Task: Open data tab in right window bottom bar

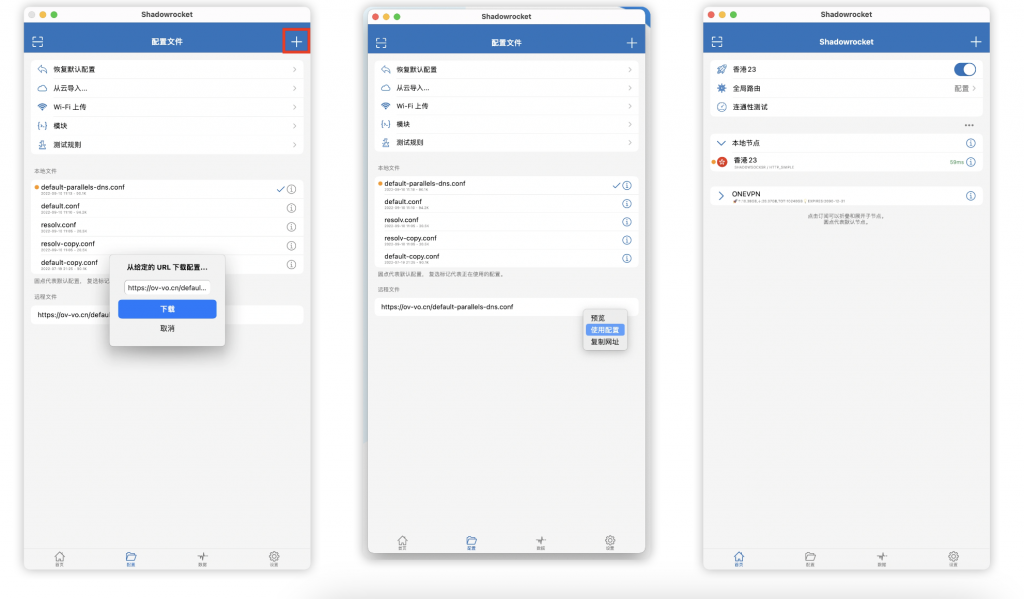Action: click(882, 559)
